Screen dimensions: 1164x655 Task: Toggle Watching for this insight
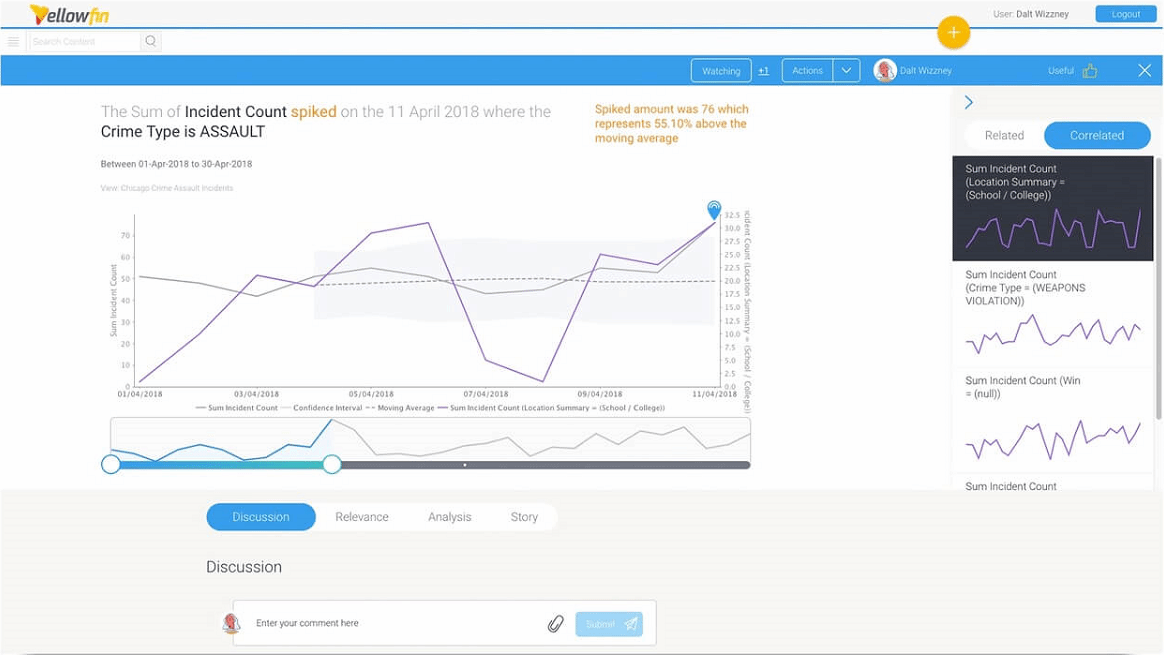pos(721,70)
